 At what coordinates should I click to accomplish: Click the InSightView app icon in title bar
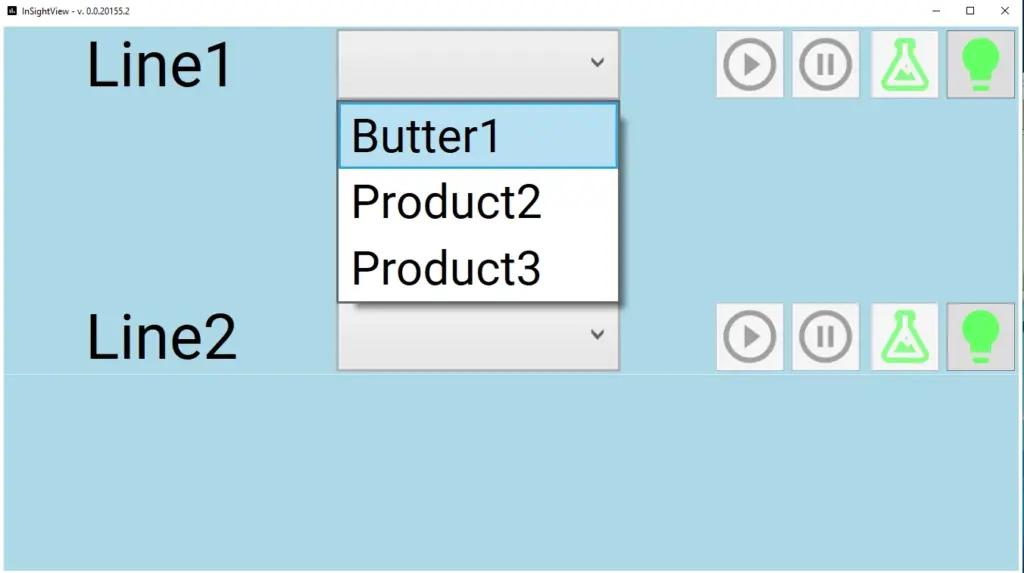(12, 10)
